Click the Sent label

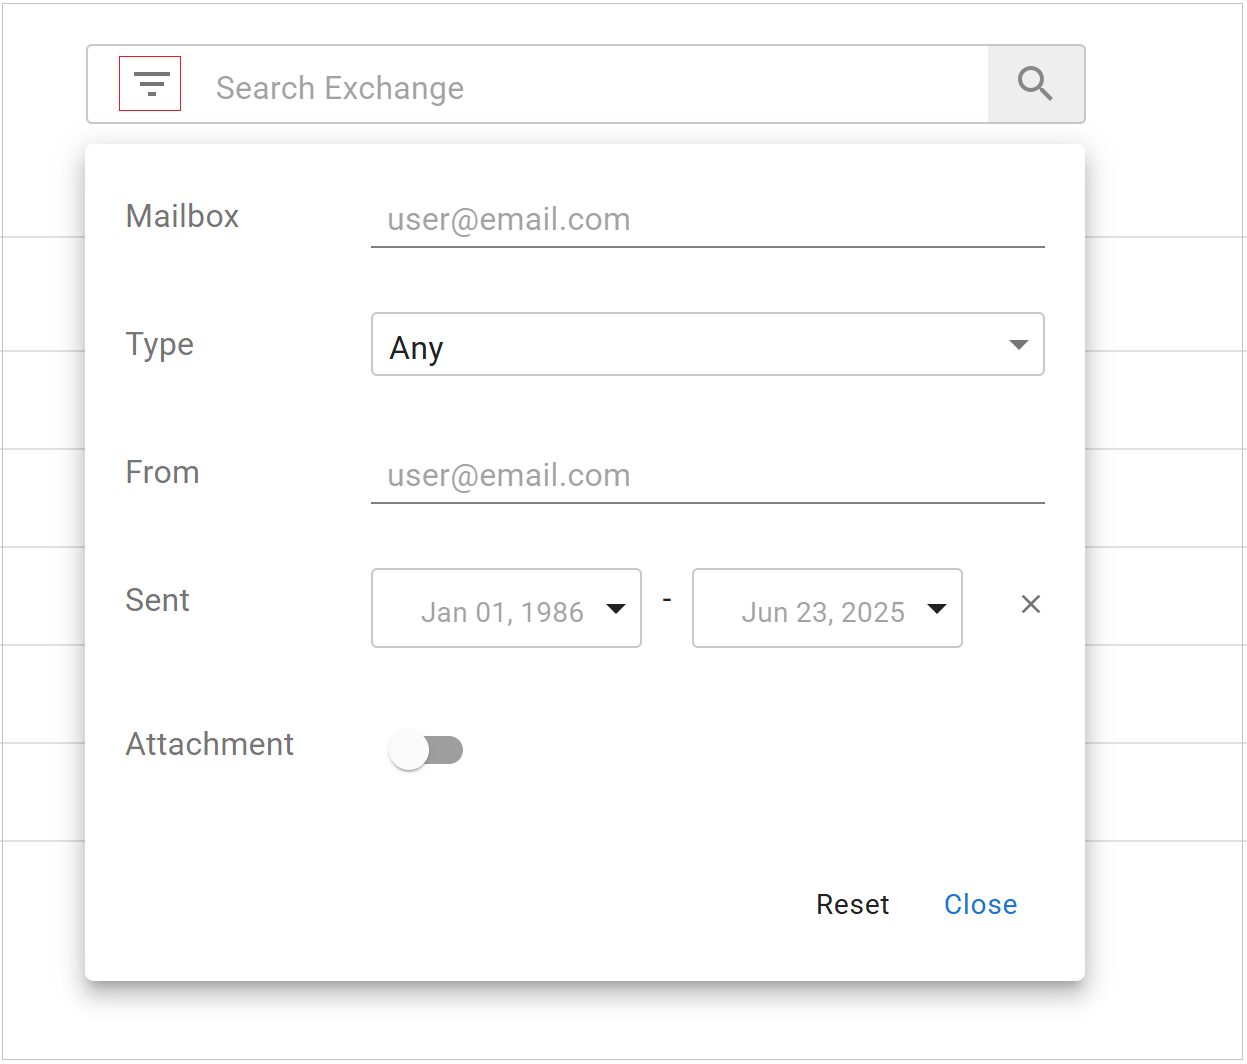click(158, 600)
